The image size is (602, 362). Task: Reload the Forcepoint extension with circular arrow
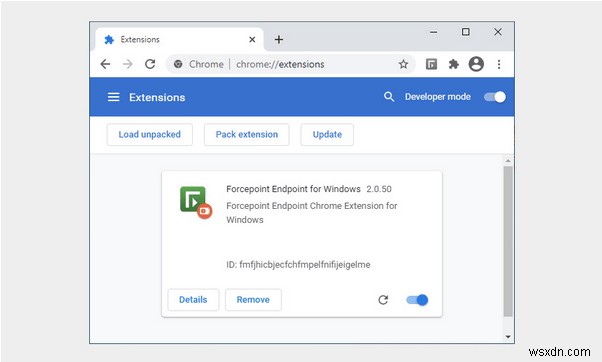coord(383,300)
